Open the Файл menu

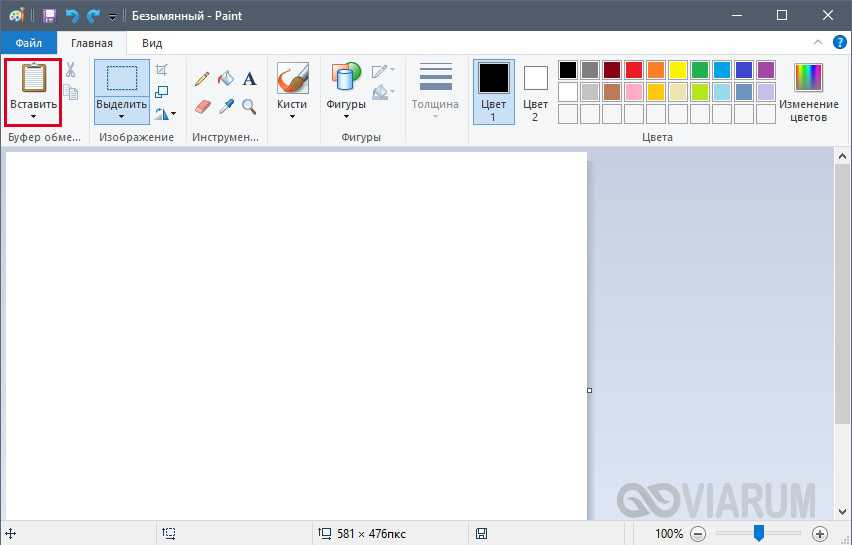pos(28,43)
